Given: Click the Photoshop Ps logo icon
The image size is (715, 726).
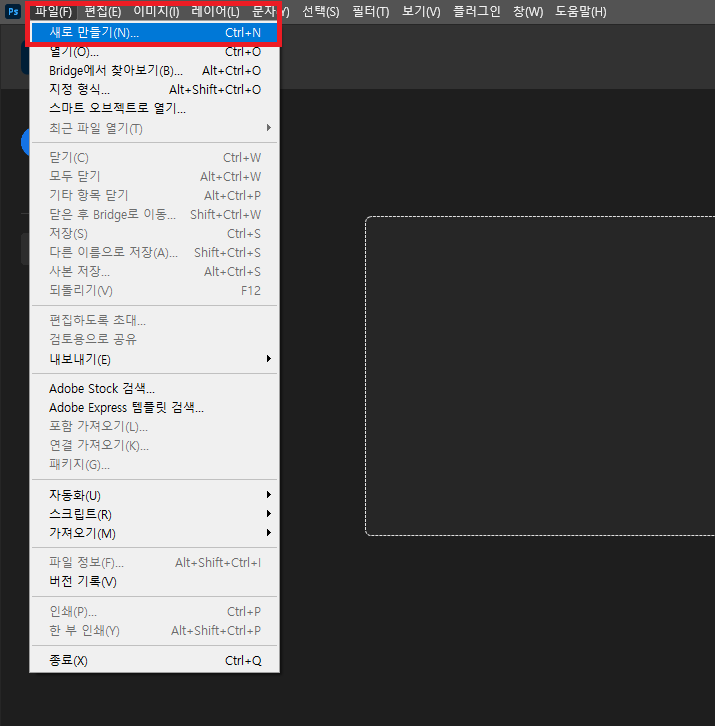Looking at the screenshot, I should pyautogui.click(x=13, y=11).
